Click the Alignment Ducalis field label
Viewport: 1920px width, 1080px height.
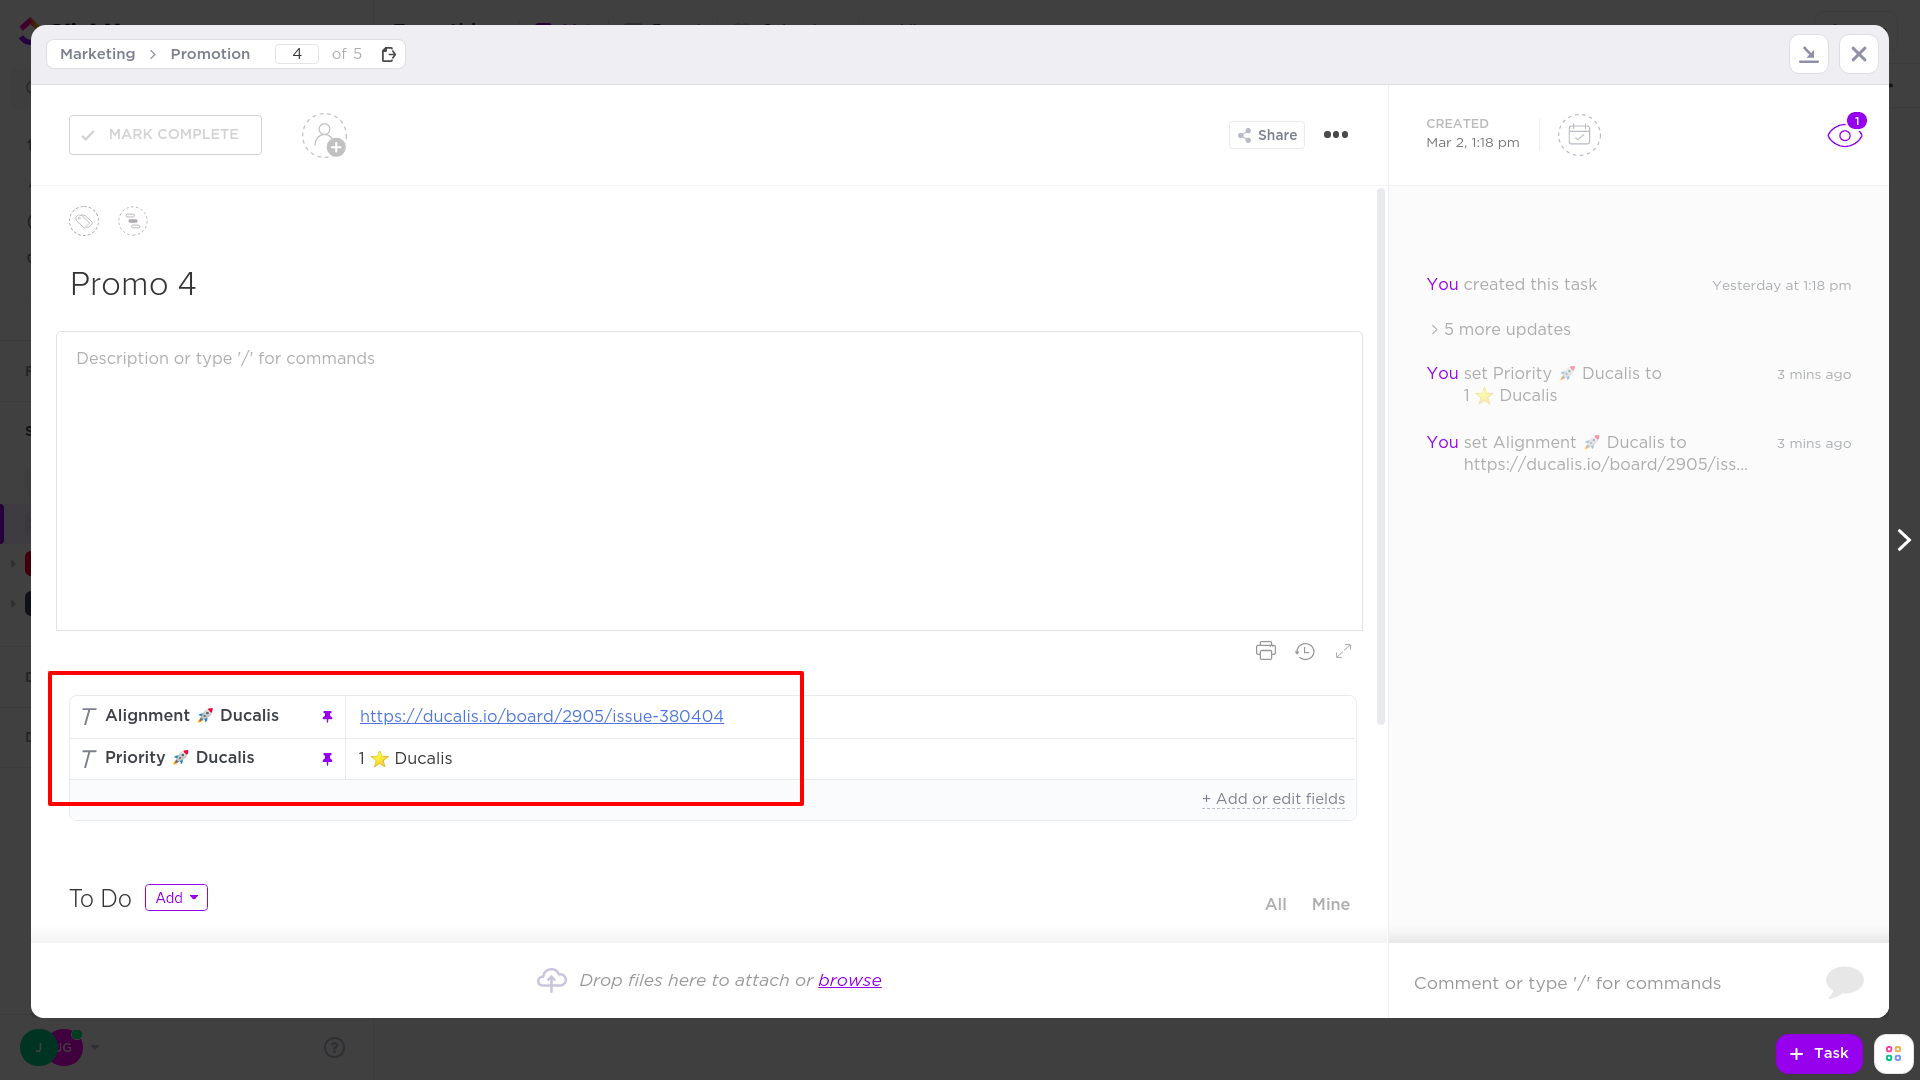click(x=192, y=716)
